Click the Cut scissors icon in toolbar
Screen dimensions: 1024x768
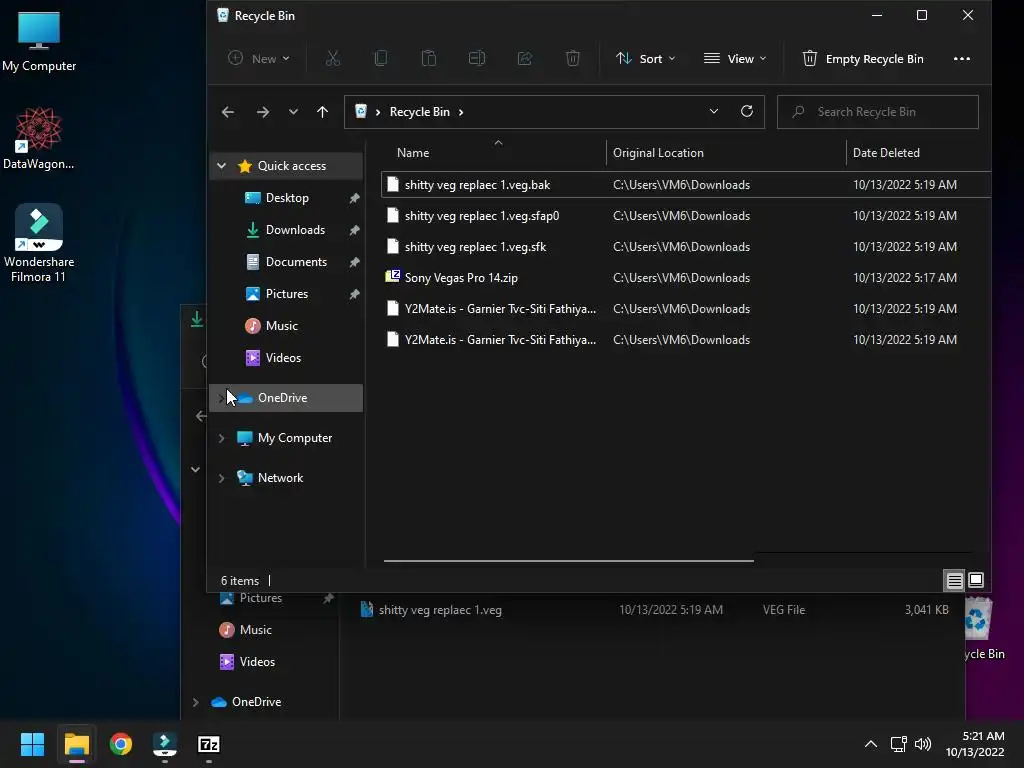click(332, 59)
